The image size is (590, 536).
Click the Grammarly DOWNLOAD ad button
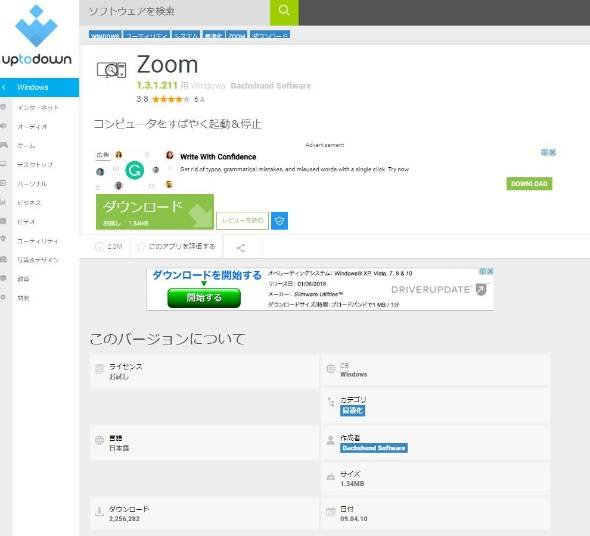pyautogui.click(x=529, y=184)
